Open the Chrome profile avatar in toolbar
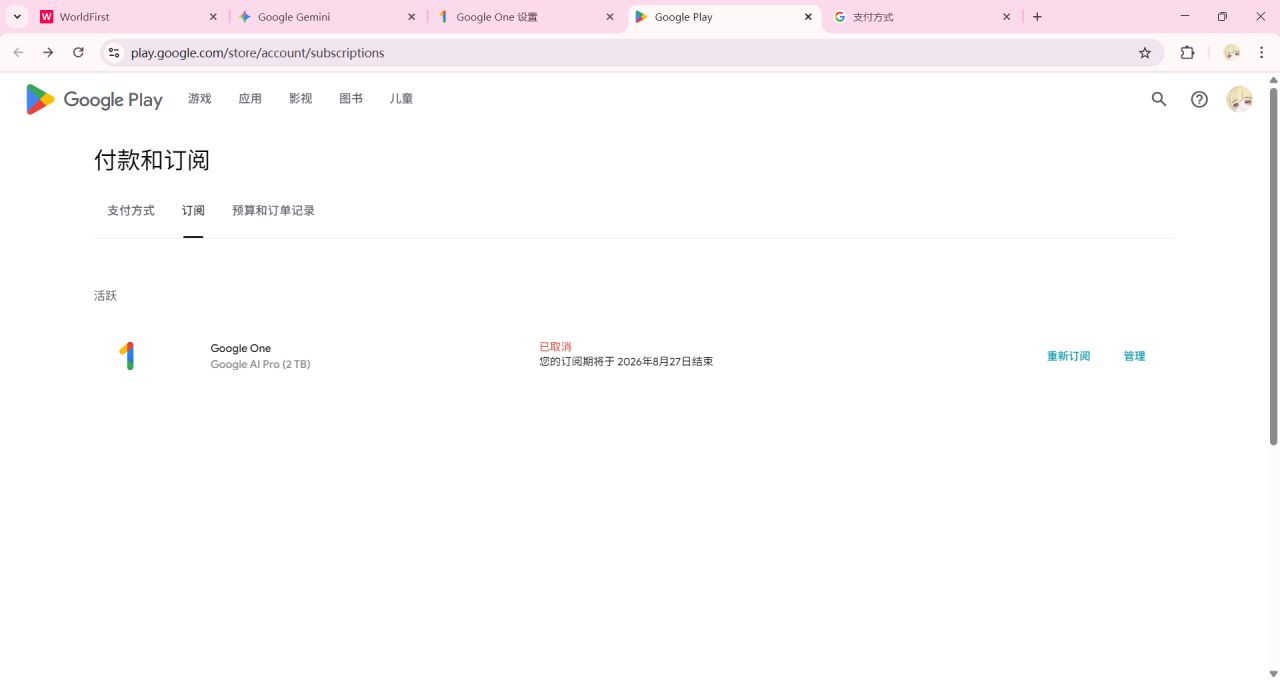 click(1232, 53)
